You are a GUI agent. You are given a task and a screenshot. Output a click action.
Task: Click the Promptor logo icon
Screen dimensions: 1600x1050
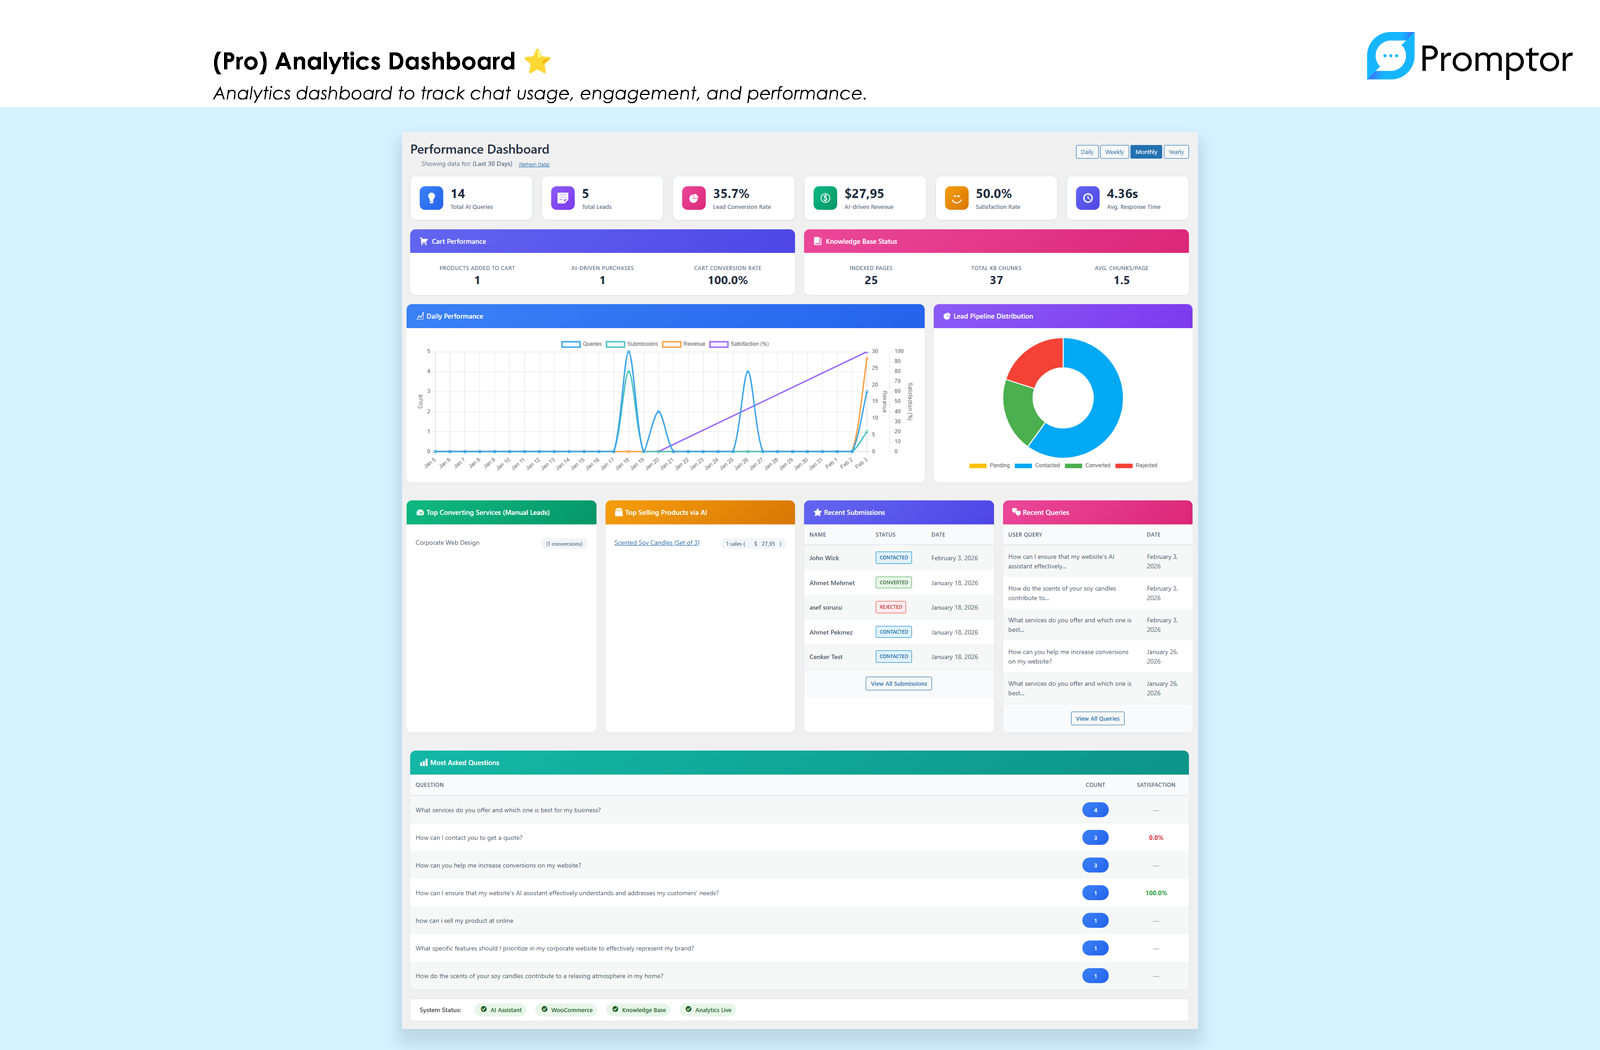coord(1391,56)
